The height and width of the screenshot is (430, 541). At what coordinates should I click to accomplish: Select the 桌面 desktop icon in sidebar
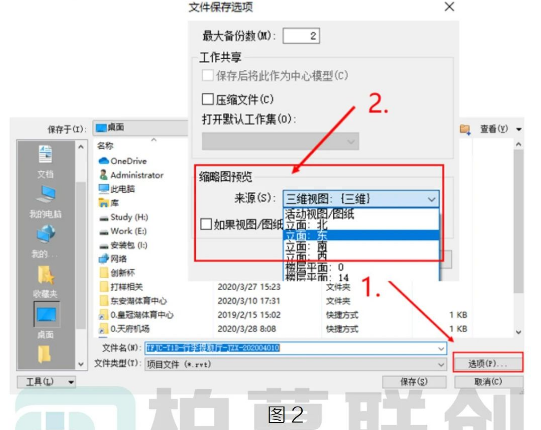point(46,314)
